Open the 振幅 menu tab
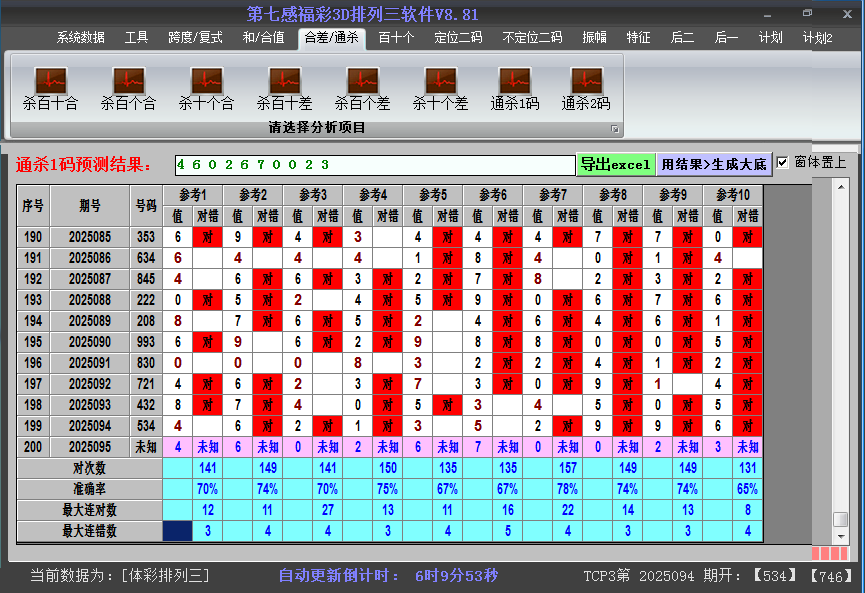The width and height of the screenshot is (865, 593). (x=594, y=38)
